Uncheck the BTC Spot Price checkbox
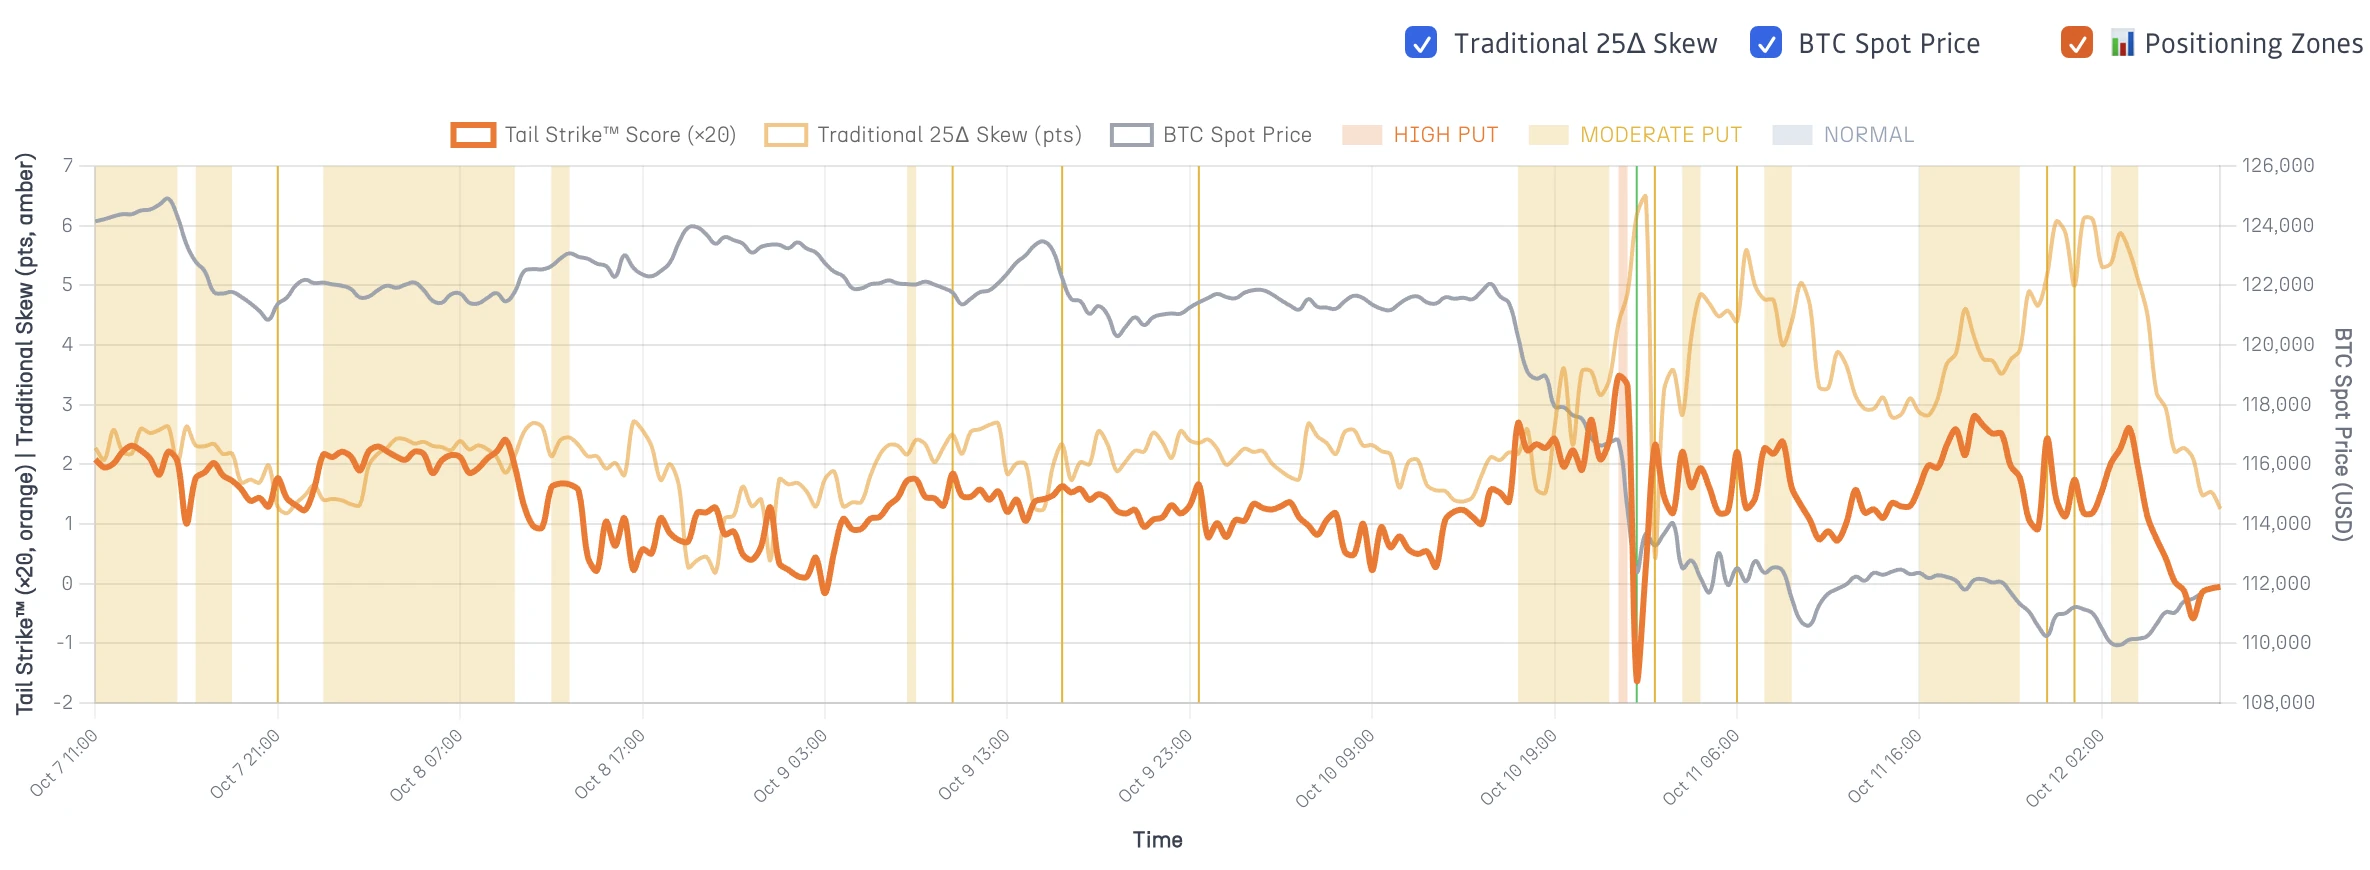Image resolution: width=2370 pixels, height=870 pixels. pos(1765,43)
